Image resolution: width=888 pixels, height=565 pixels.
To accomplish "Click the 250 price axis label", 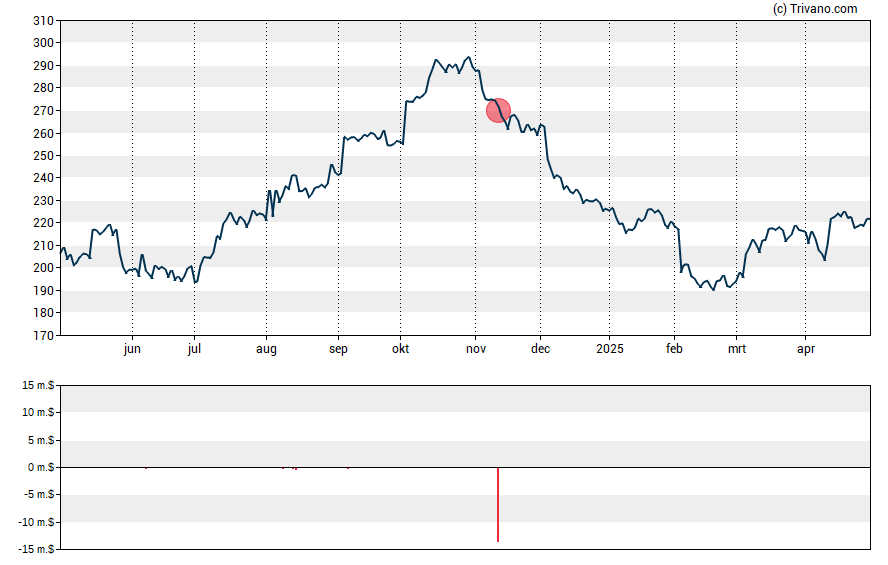I will click(44, 156).
